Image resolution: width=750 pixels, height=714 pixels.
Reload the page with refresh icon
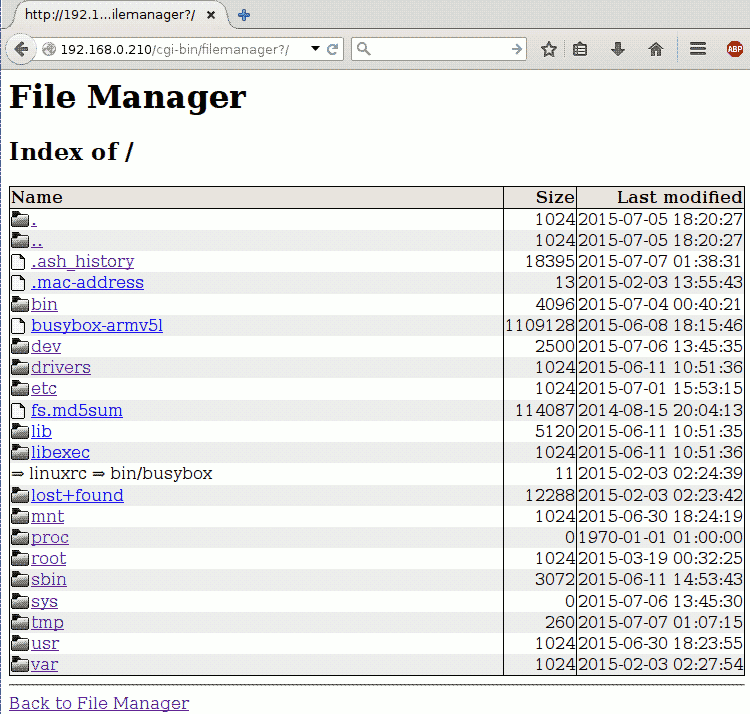pyautogui.click(x=332, y=49)
